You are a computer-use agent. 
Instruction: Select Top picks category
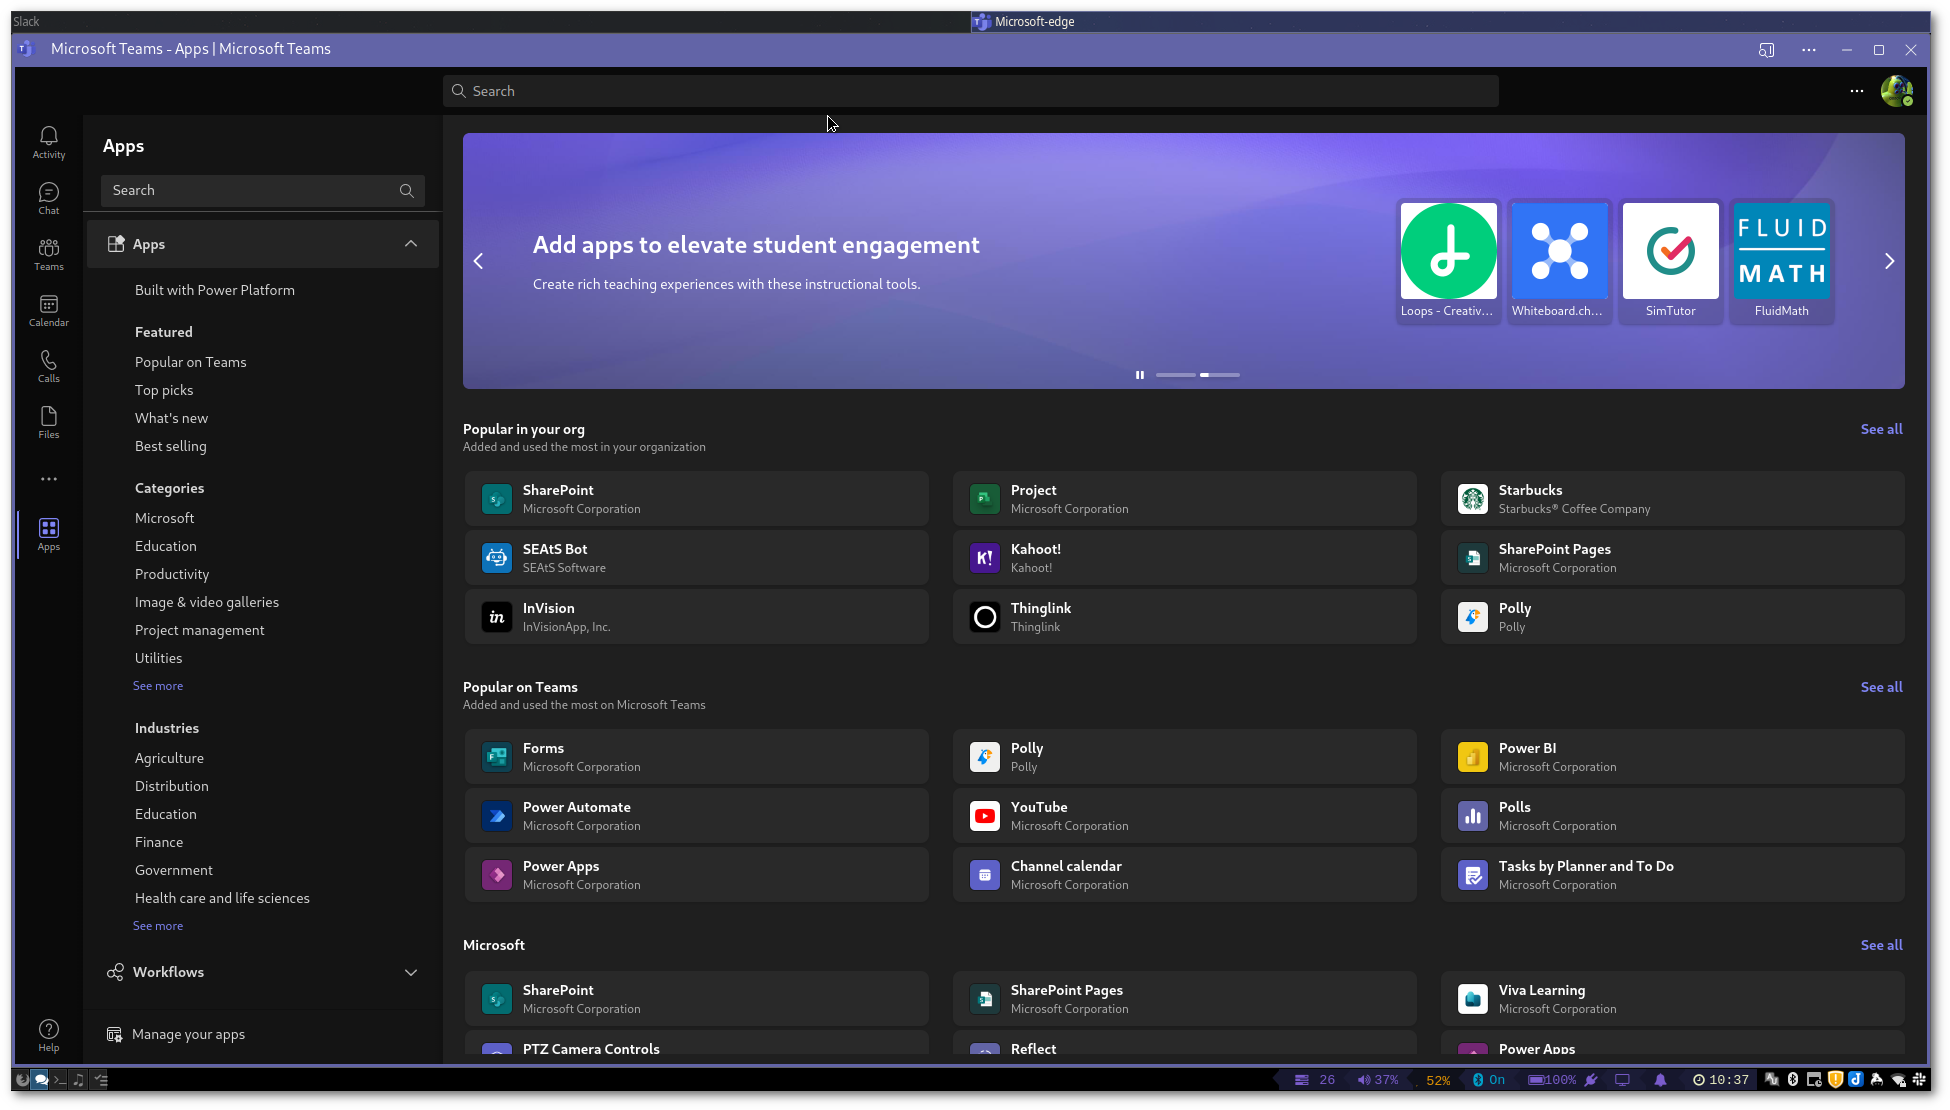[x=164, y=390]
